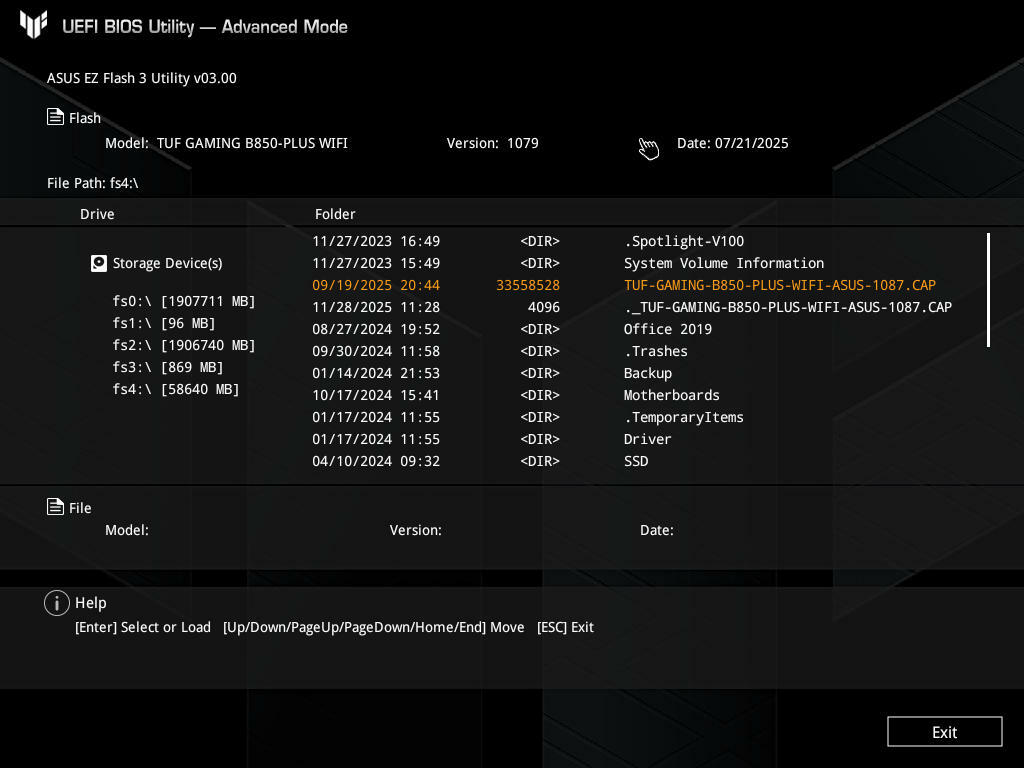Click the Help info icon
Screen dimensions: 1024x768
coord(57,602)
